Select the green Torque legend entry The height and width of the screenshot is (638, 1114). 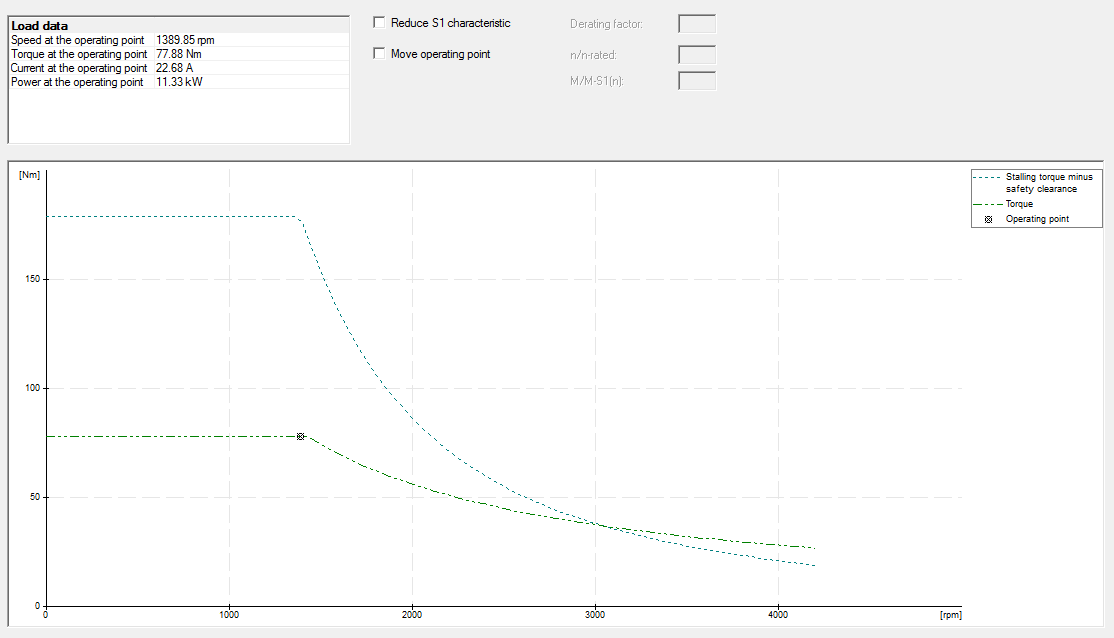[x=1019, y=204]
